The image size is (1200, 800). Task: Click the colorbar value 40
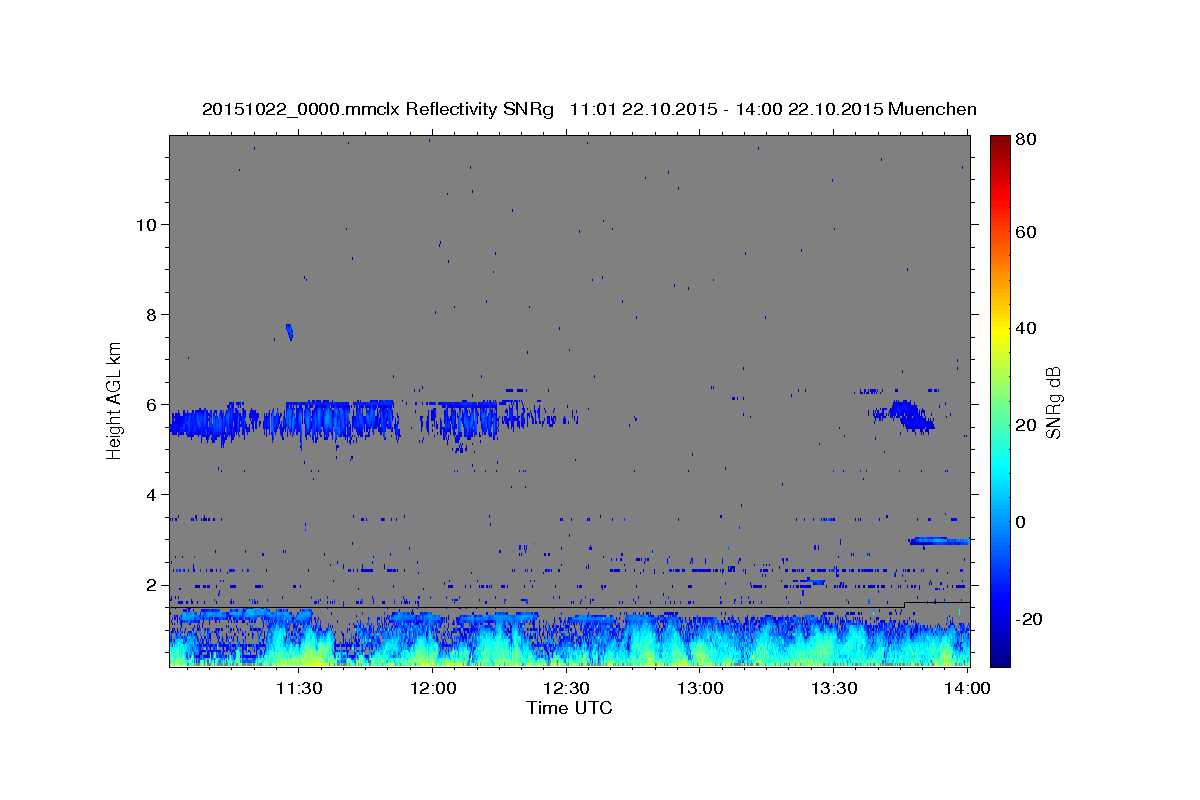point(1028,328)
